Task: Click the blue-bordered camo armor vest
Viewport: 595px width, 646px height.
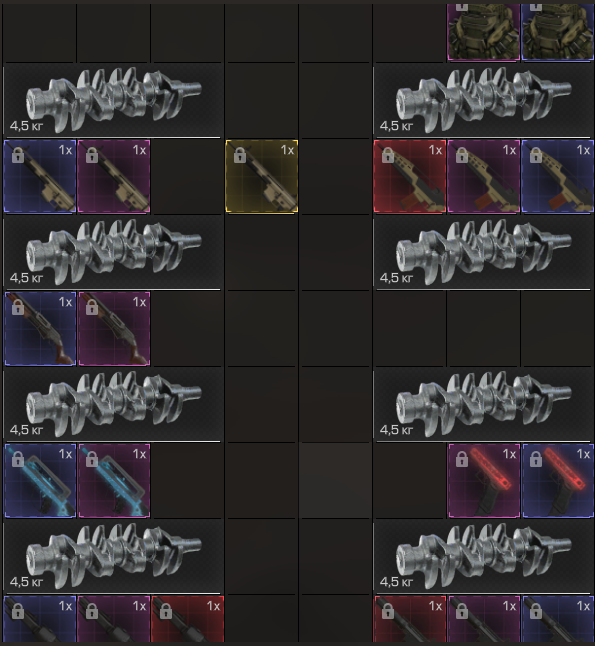Action: coord(558,33)
